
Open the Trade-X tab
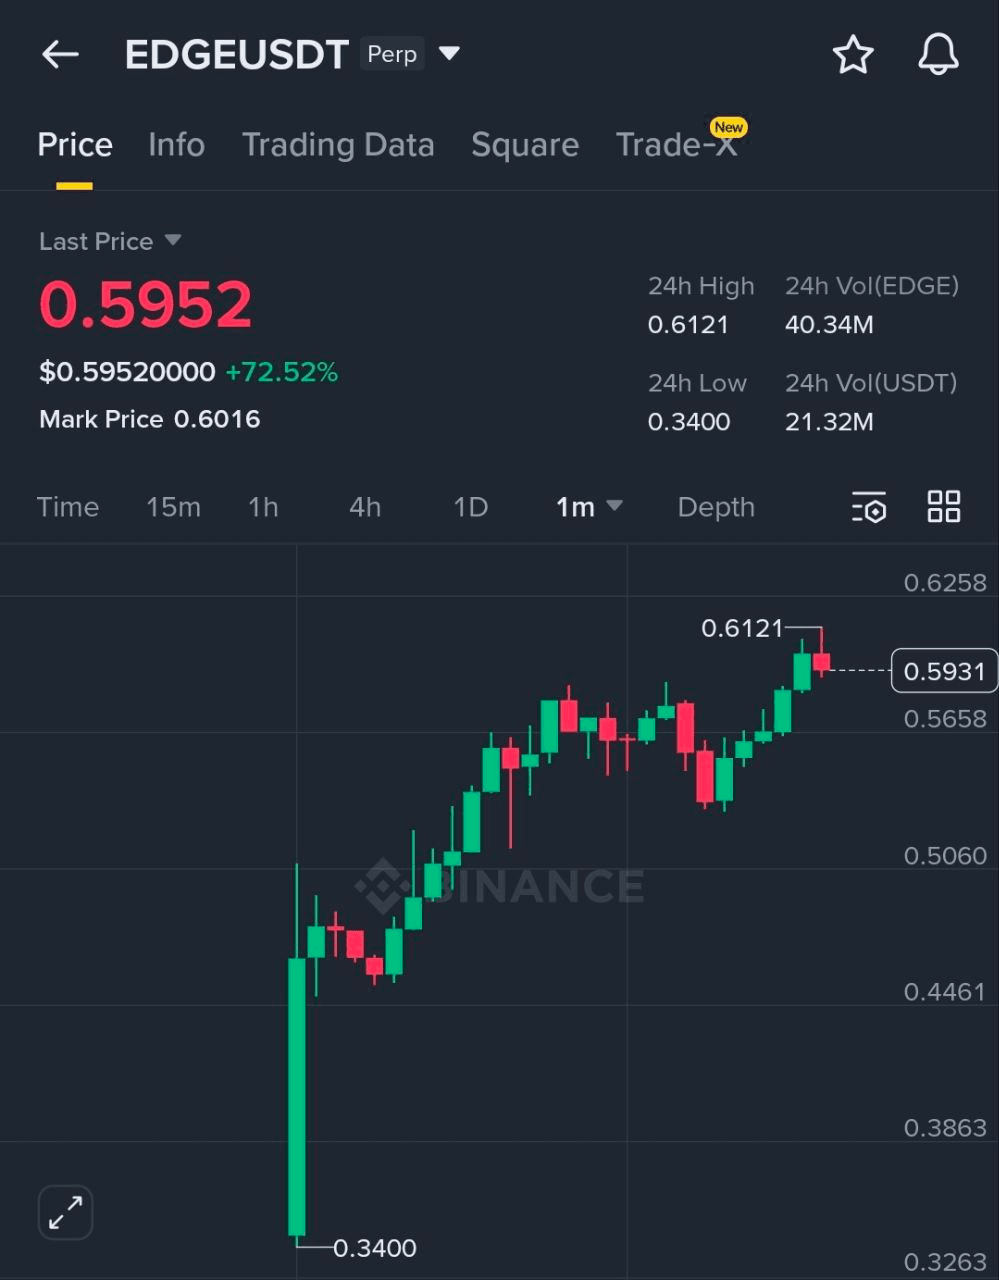pyautogui.click(x=677, y=145)
